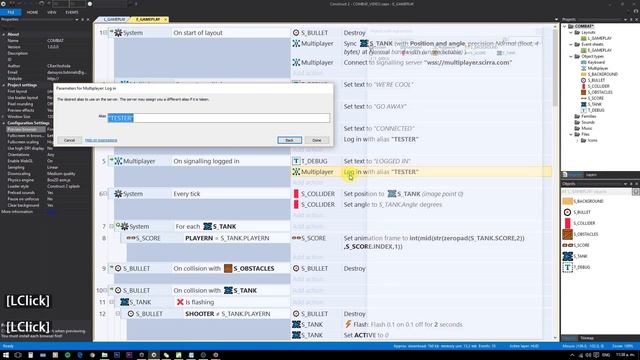Collapse the Files folder in Projects
Image resolution: width=640 pixels, height=360 pixels.
571,134
